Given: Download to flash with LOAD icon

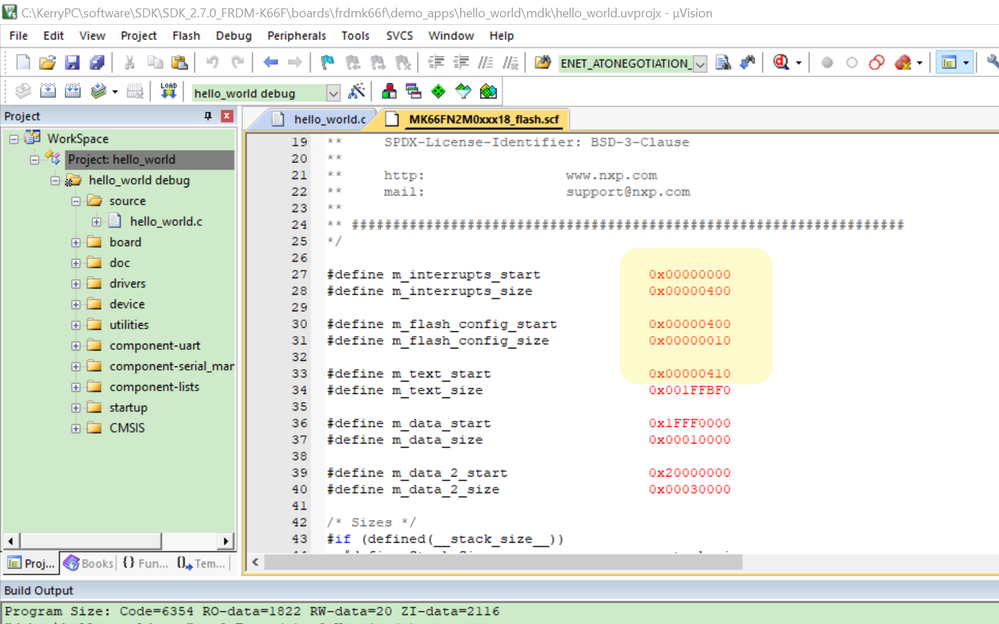Looking at the screenshot, I should coord(168,92).
